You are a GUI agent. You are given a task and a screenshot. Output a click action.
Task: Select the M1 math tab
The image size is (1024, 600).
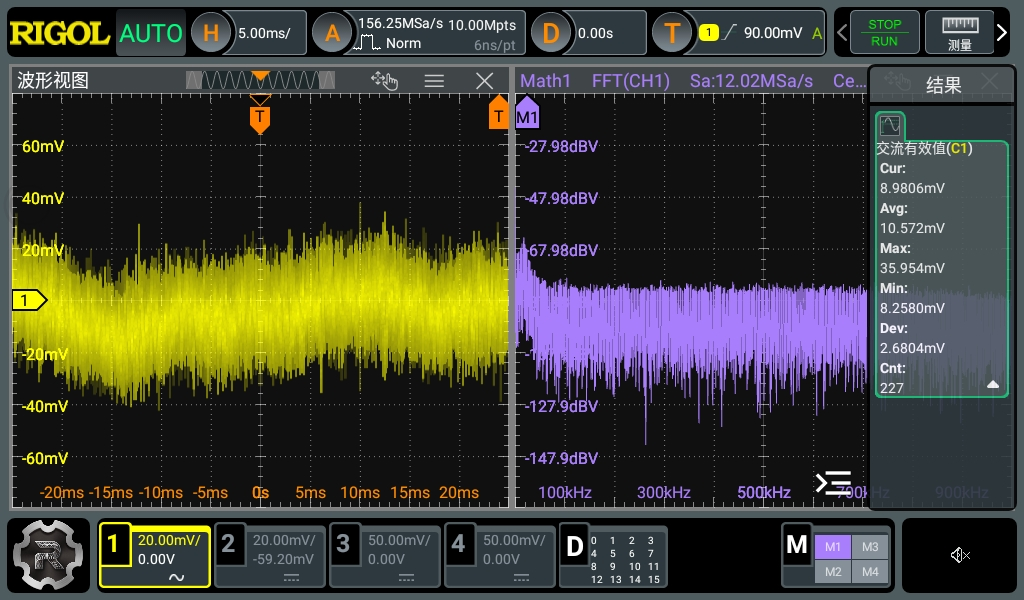832,546
